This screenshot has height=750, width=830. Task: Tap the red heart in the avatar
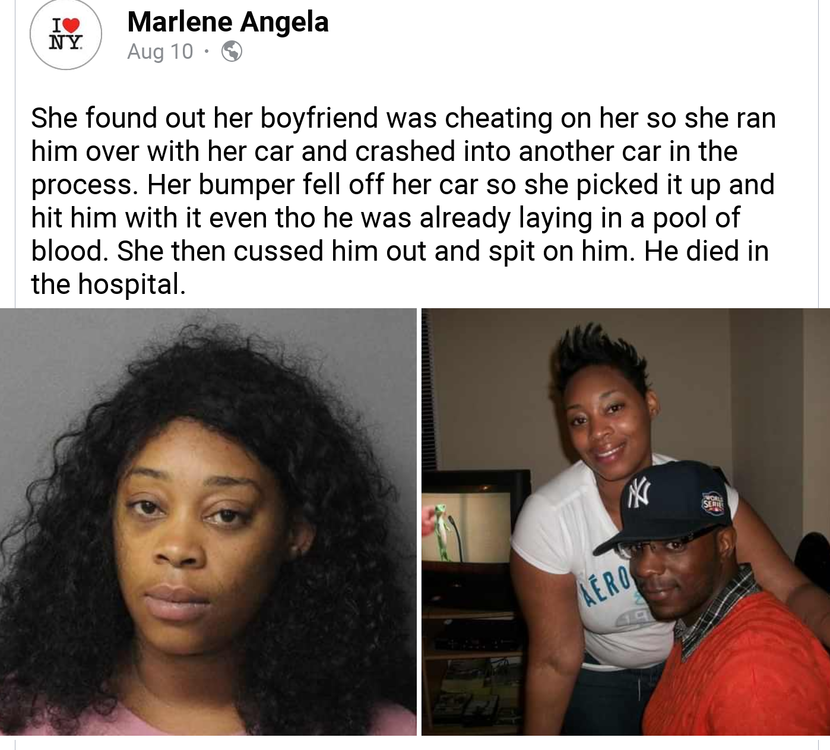73,25
